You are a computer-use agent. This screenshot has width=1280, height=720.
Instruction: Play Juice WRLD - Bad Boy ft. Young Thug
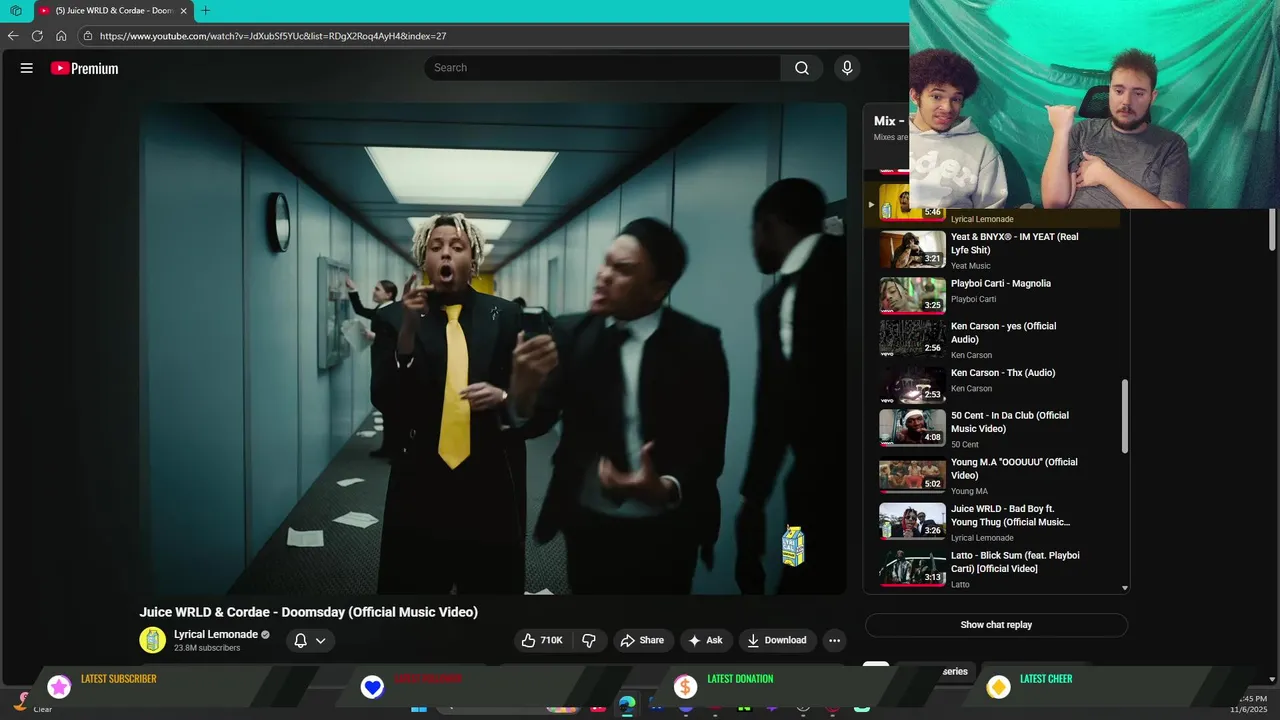tap(1011, 515)
